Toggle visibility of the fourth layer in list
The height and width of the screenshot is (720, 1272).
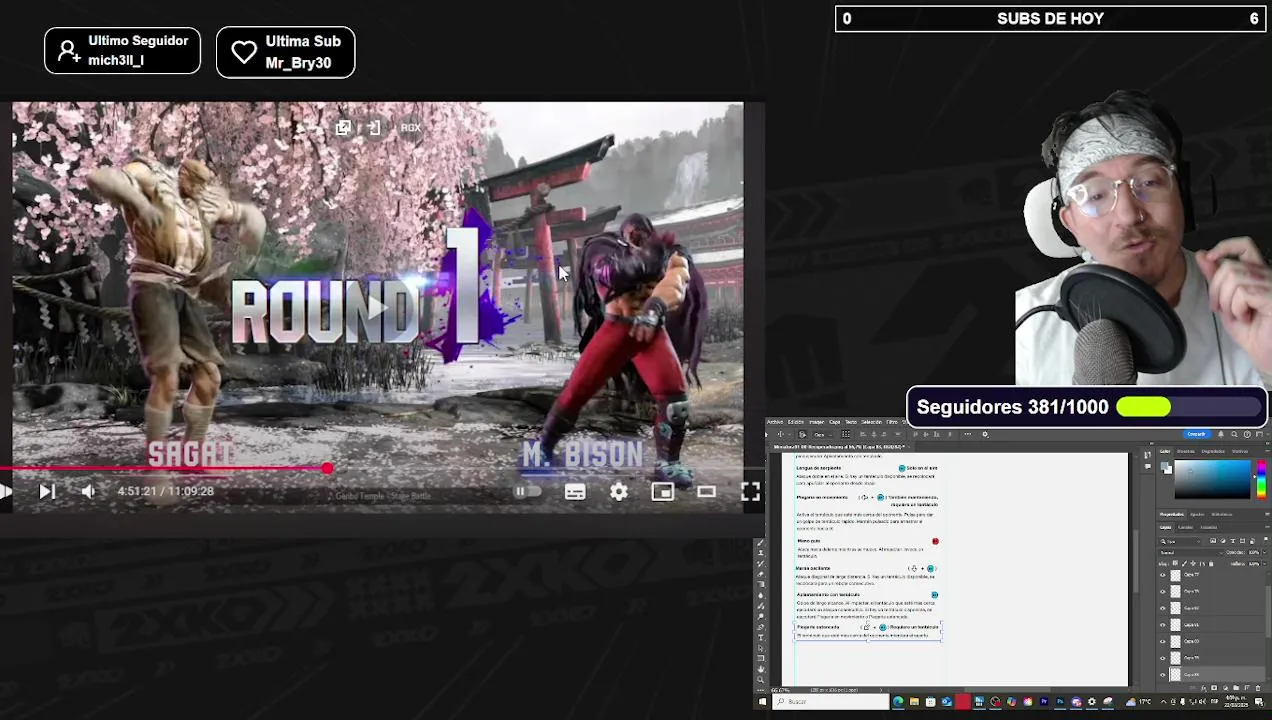[x=1163, y=625]
